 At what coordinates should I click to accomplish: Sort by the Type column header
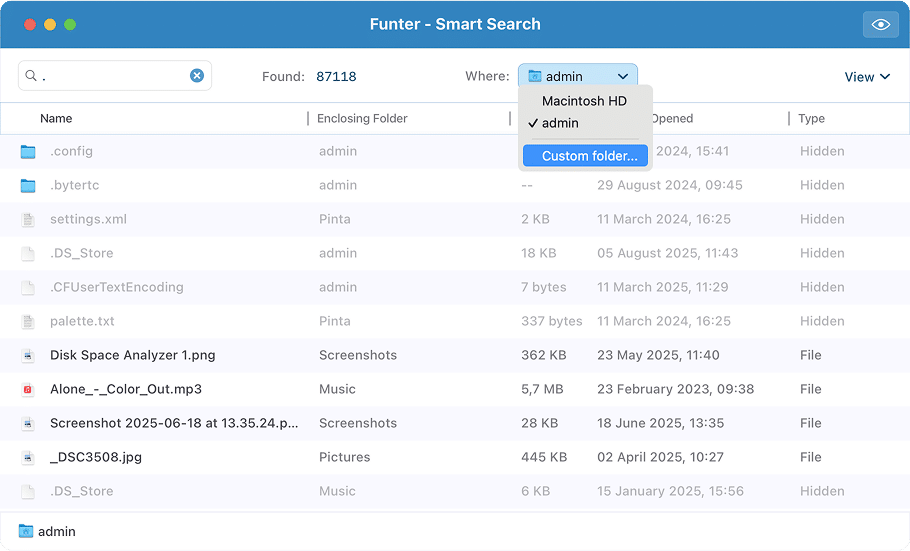coord(811,118)
